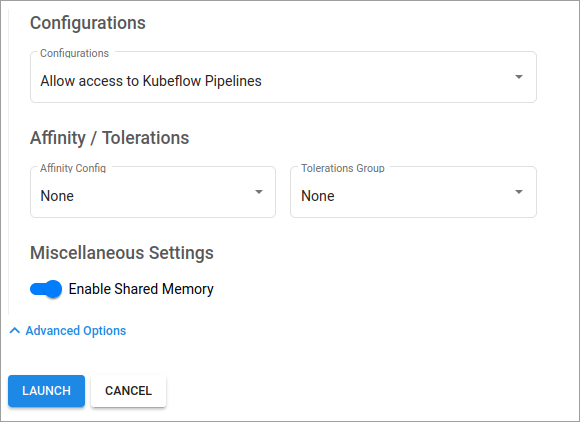Open the Configurations dropdown arrow
This screenshot has width=580, height=422.
[x=519, y=77]
